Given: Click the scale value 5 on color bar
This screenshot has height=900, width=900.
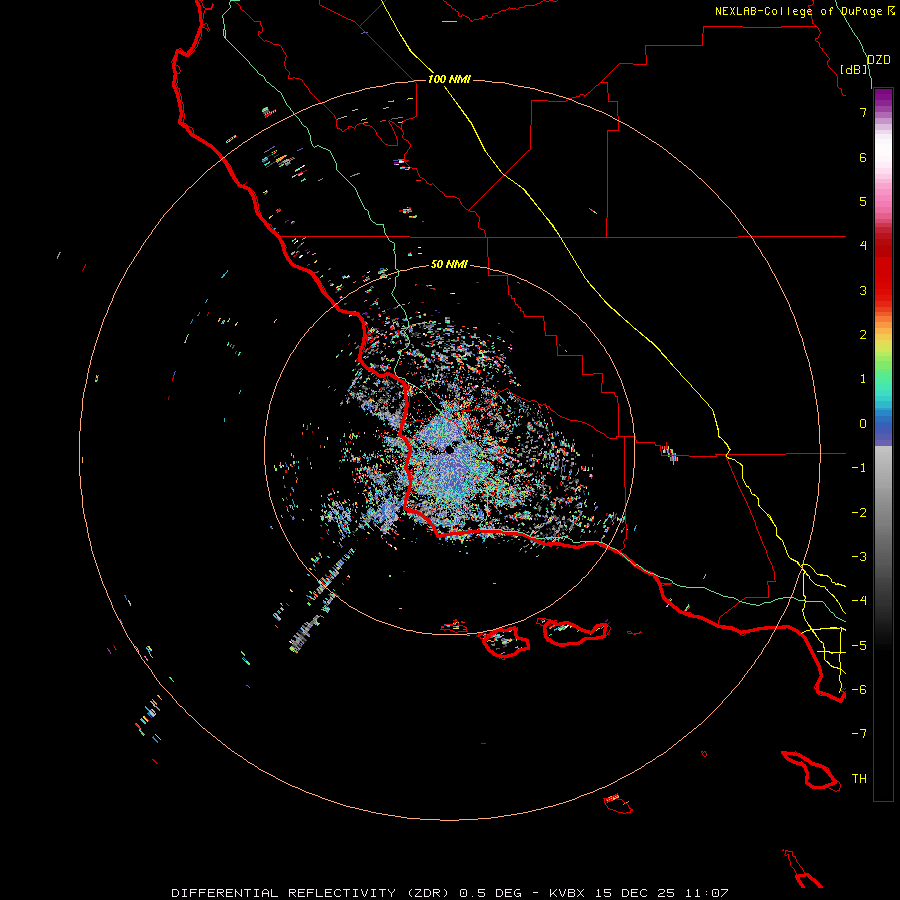Looking at the screenshot, I should click(863, 201).
